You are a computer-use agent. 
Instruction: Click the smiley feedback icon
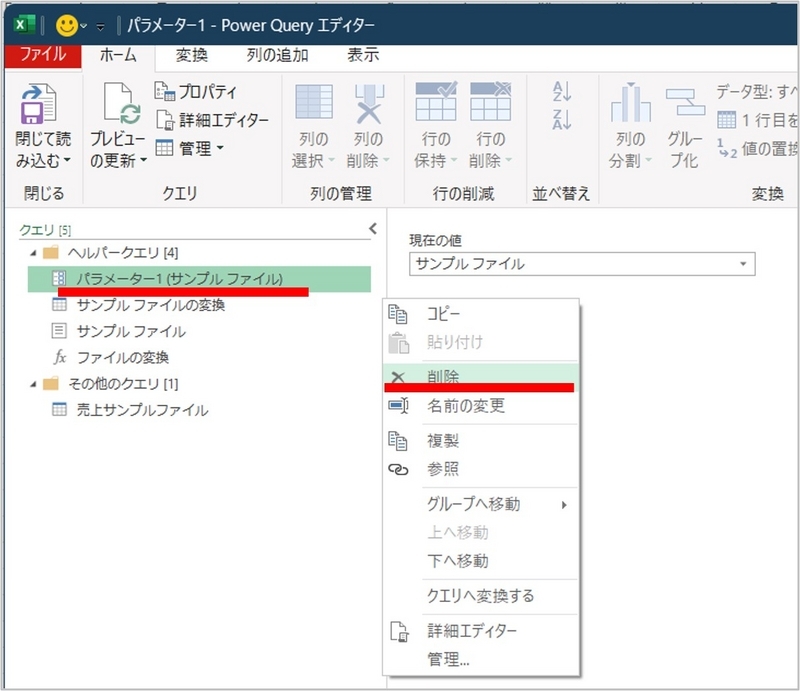(67, 25)
